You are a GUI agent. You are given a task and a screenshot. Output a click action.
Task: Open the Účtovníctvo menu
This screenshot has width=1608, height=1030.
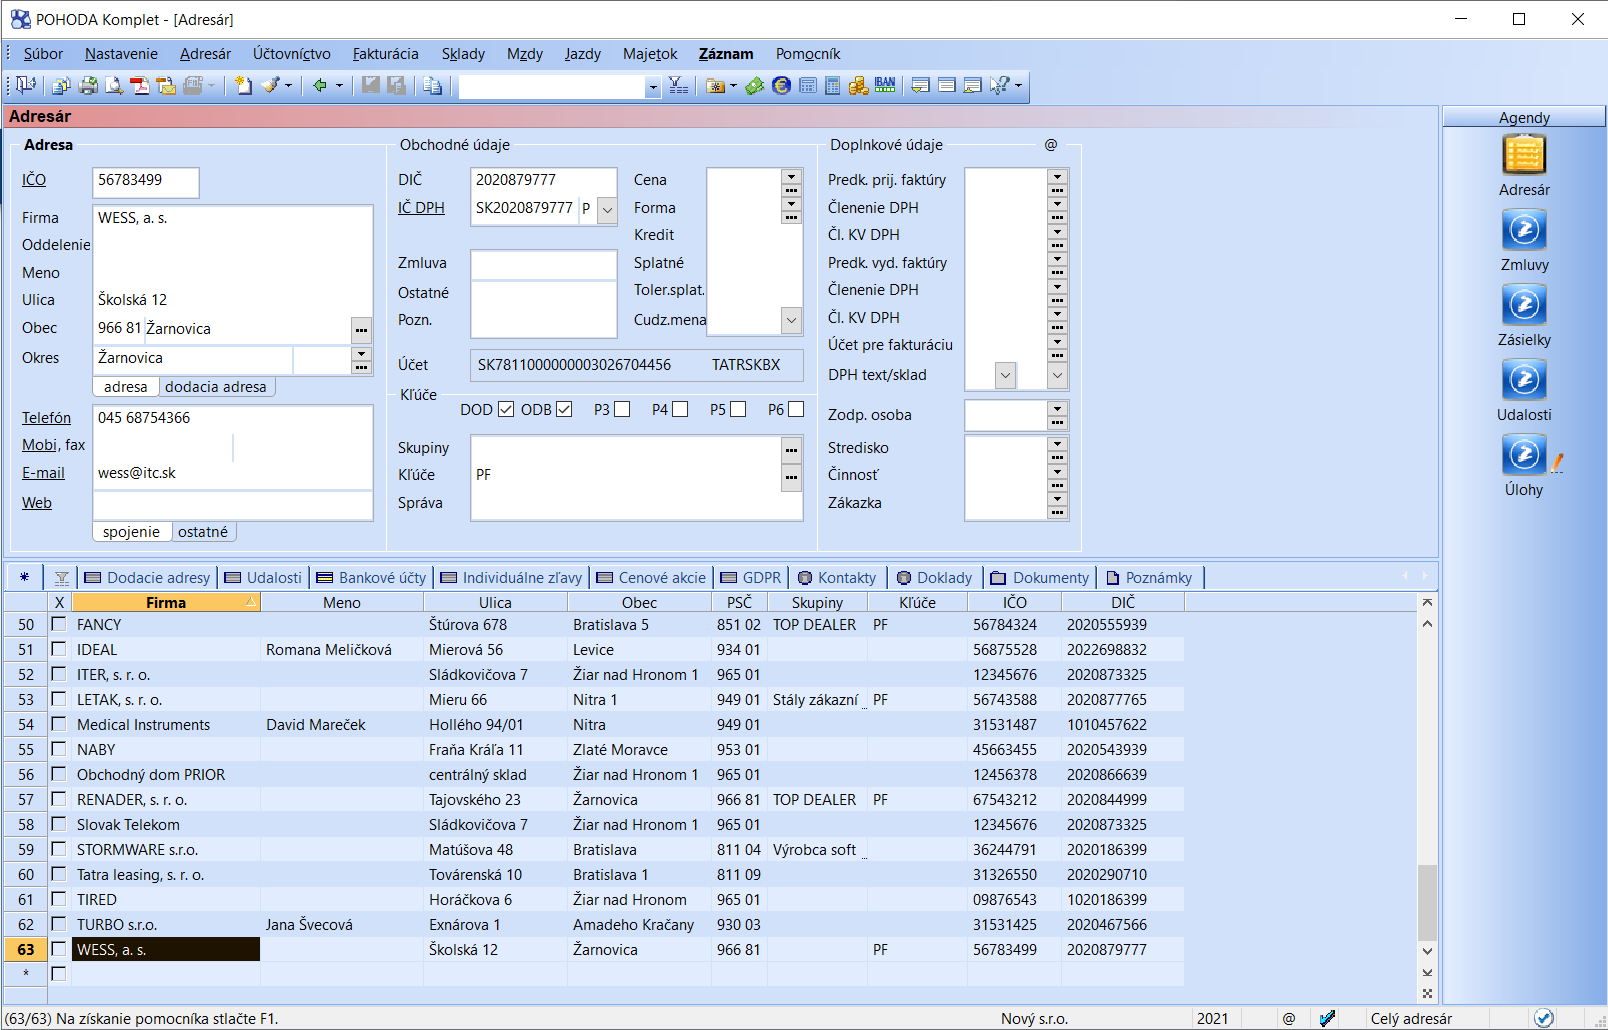coord(292,54)
